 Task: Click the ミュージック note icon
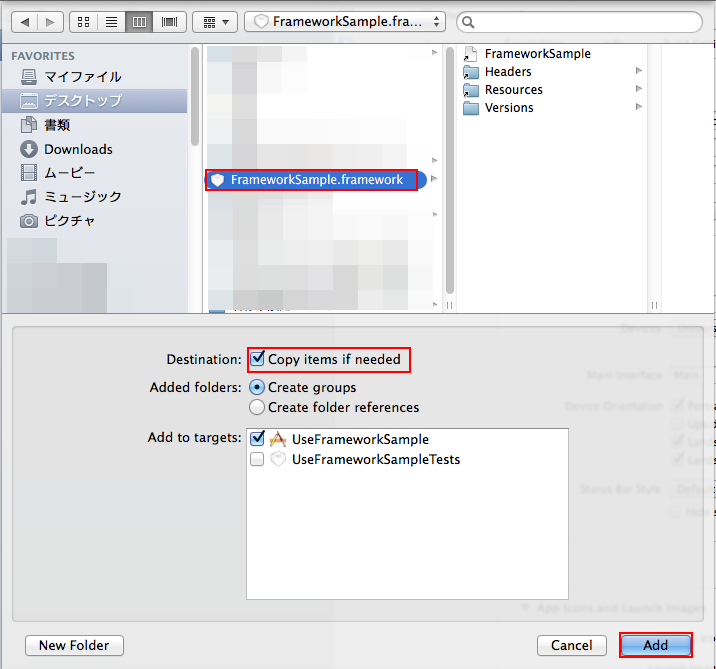tap(29, 197)
